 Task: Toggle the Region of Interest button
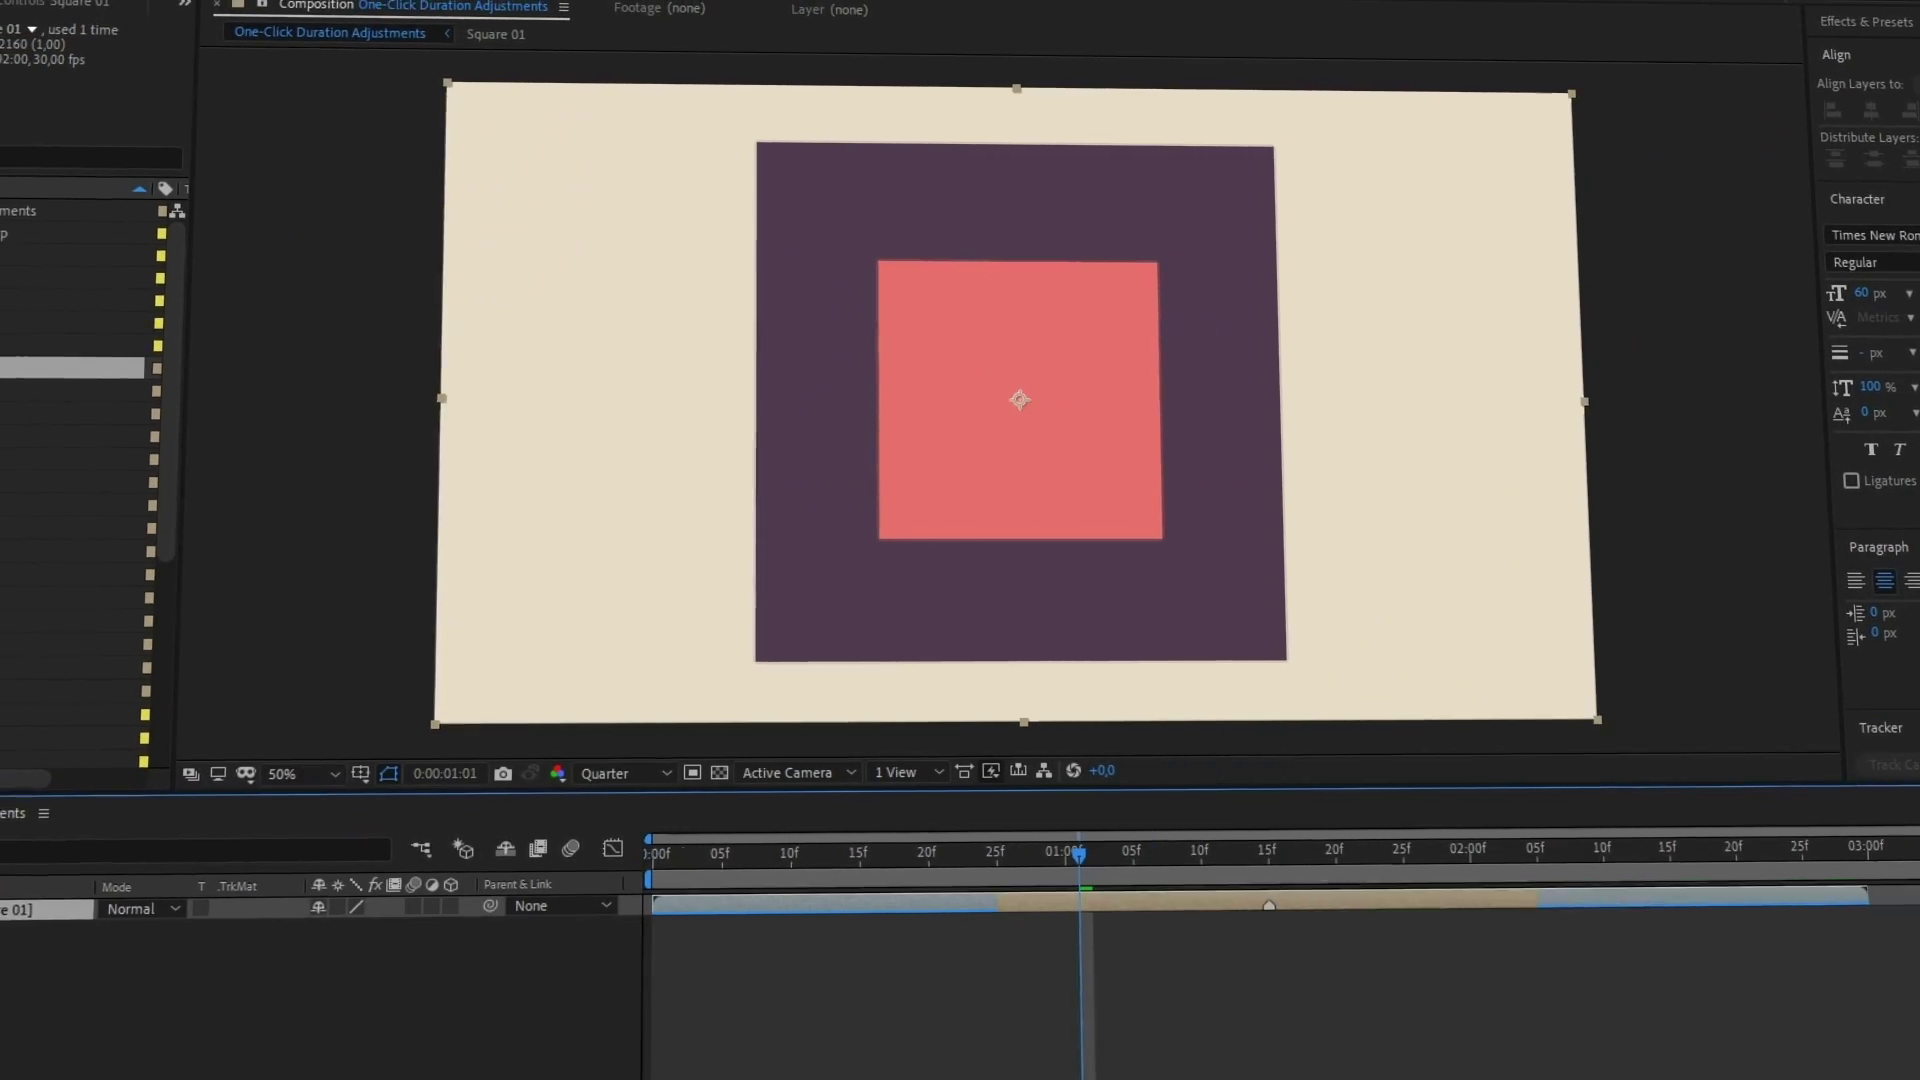(692, 773)
